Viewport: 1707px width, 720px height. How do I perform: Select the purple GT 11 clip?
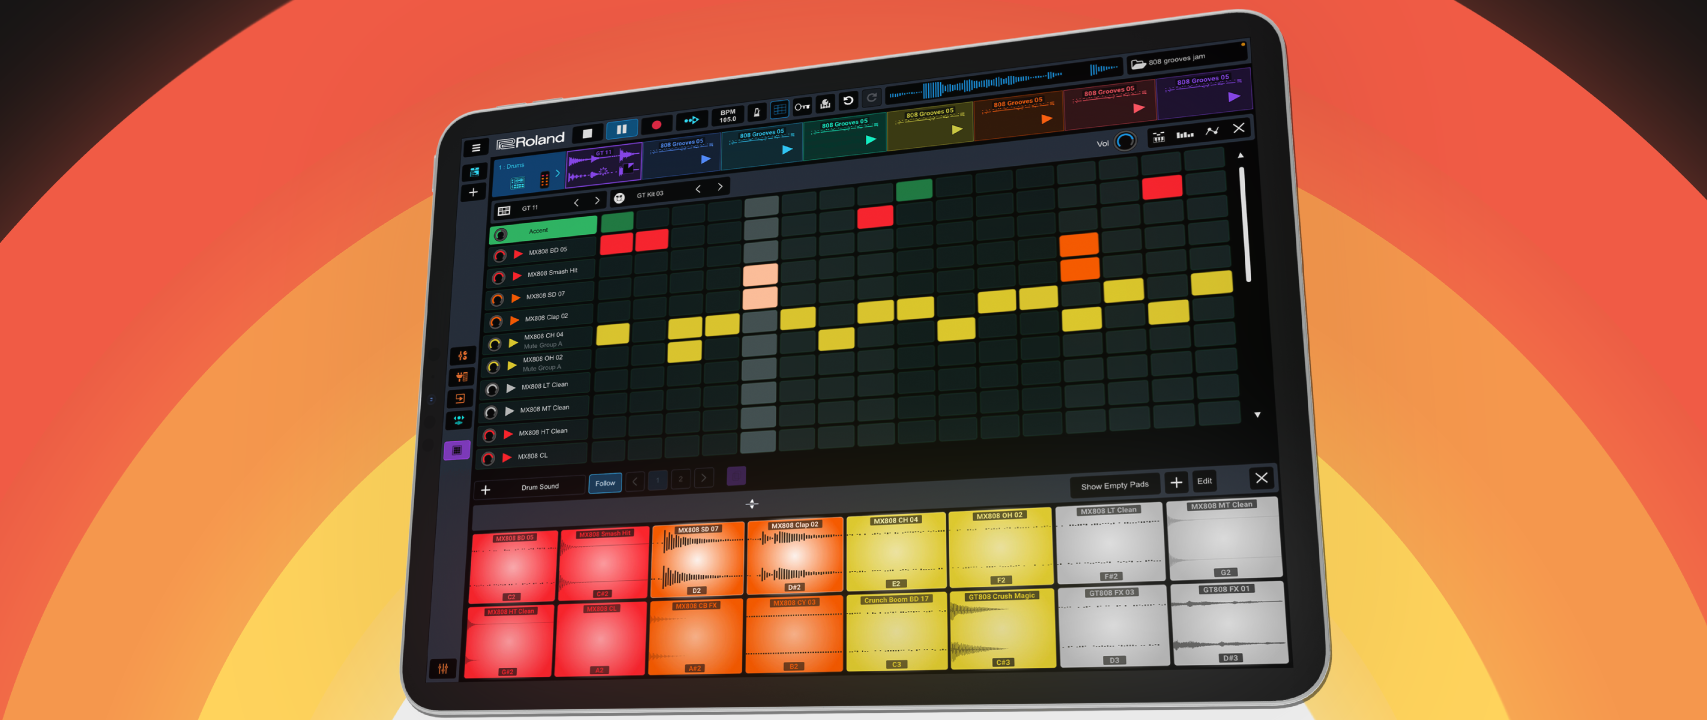pos(603,165)
